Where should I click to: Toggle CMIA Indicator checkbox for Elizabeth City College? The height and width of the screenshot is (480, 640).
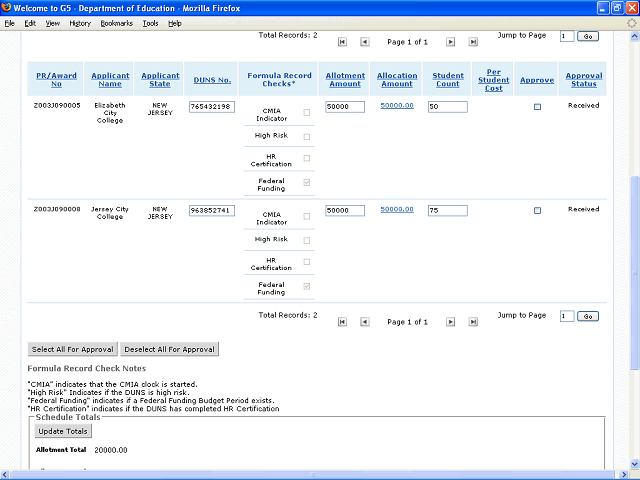point(306,113)
